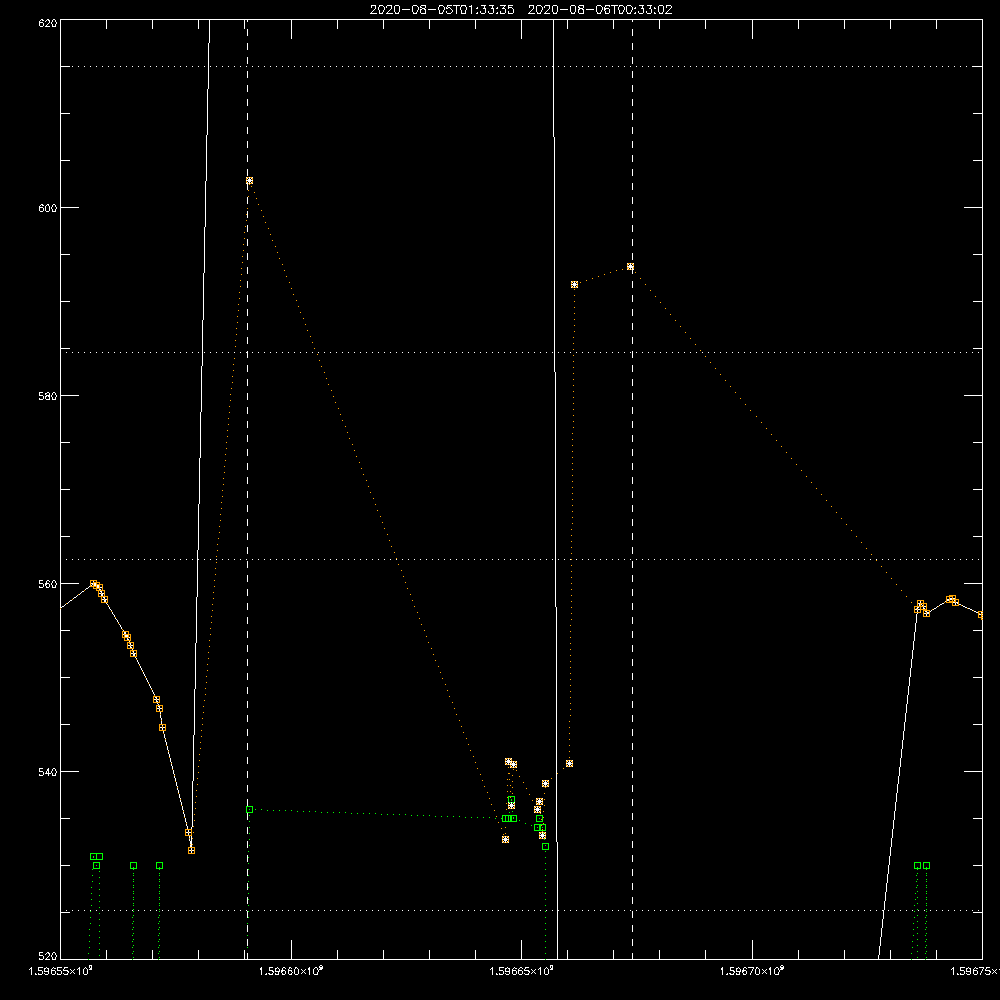Click the x-axis label 1.59660×10⁹
Viewport: 1000px width, 1000px height.
tap(291, 971)
